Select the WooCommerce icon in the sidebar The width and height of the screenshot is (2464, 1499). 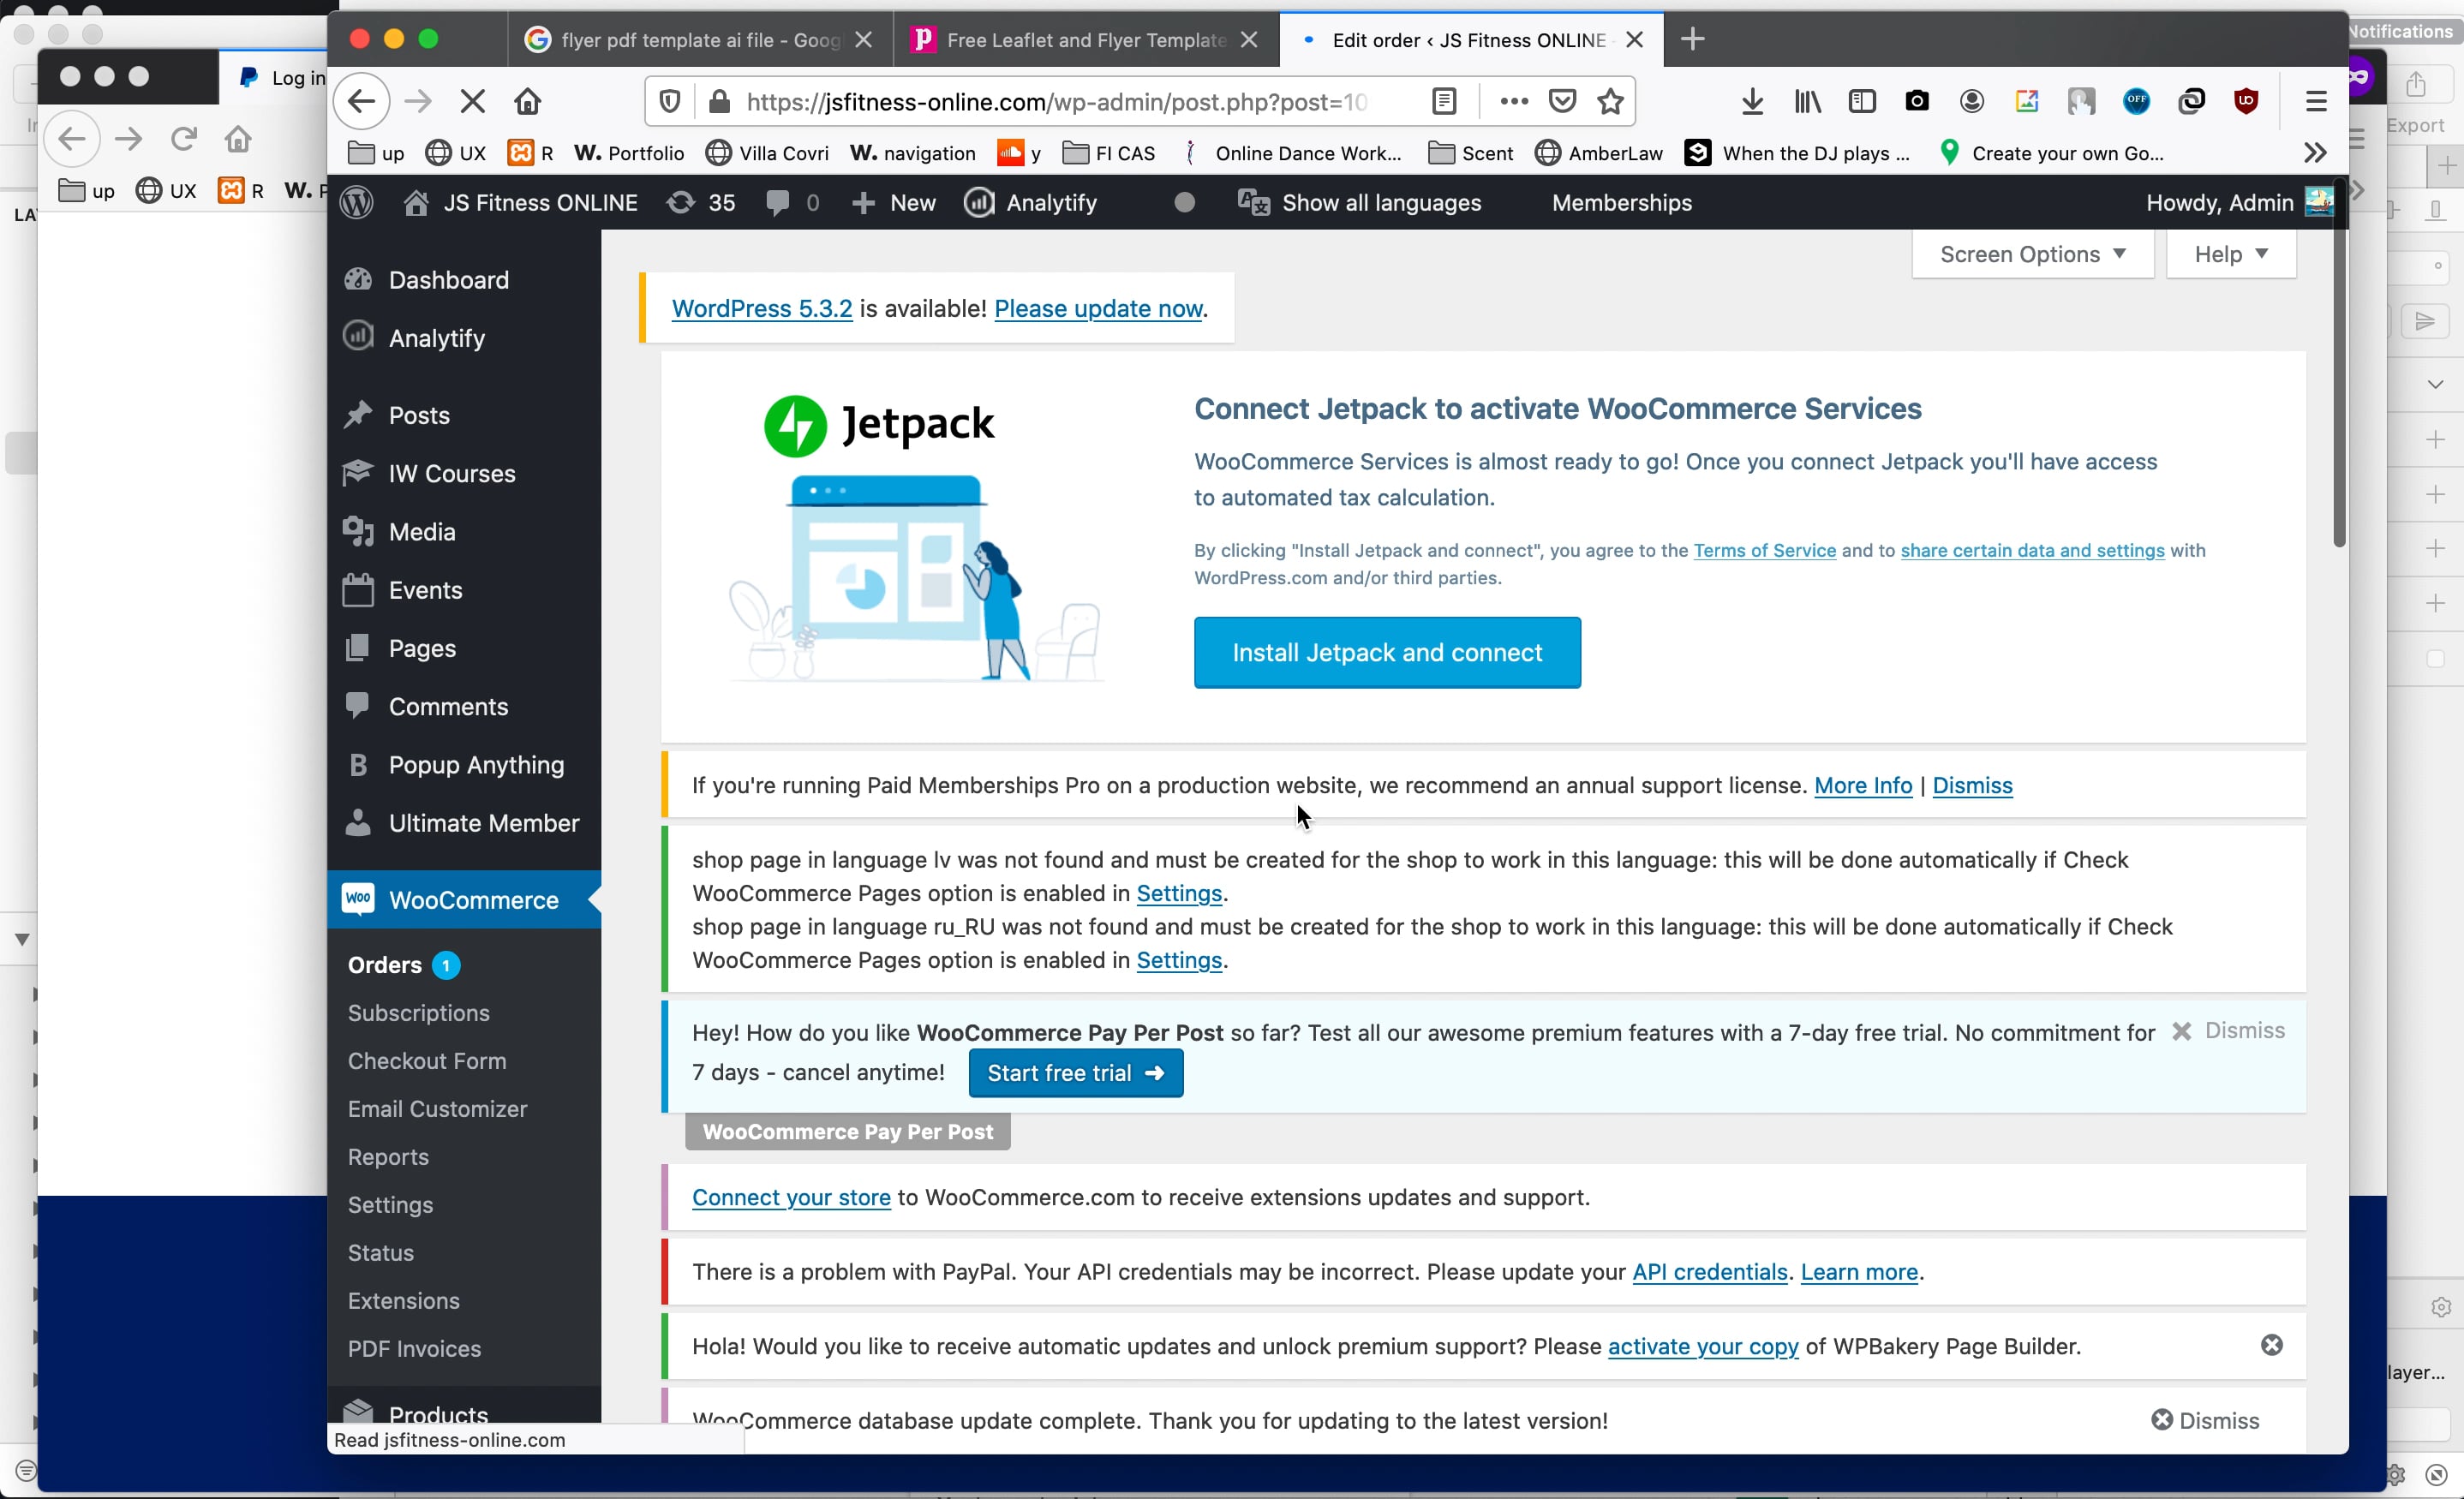(x=360, y=899)
